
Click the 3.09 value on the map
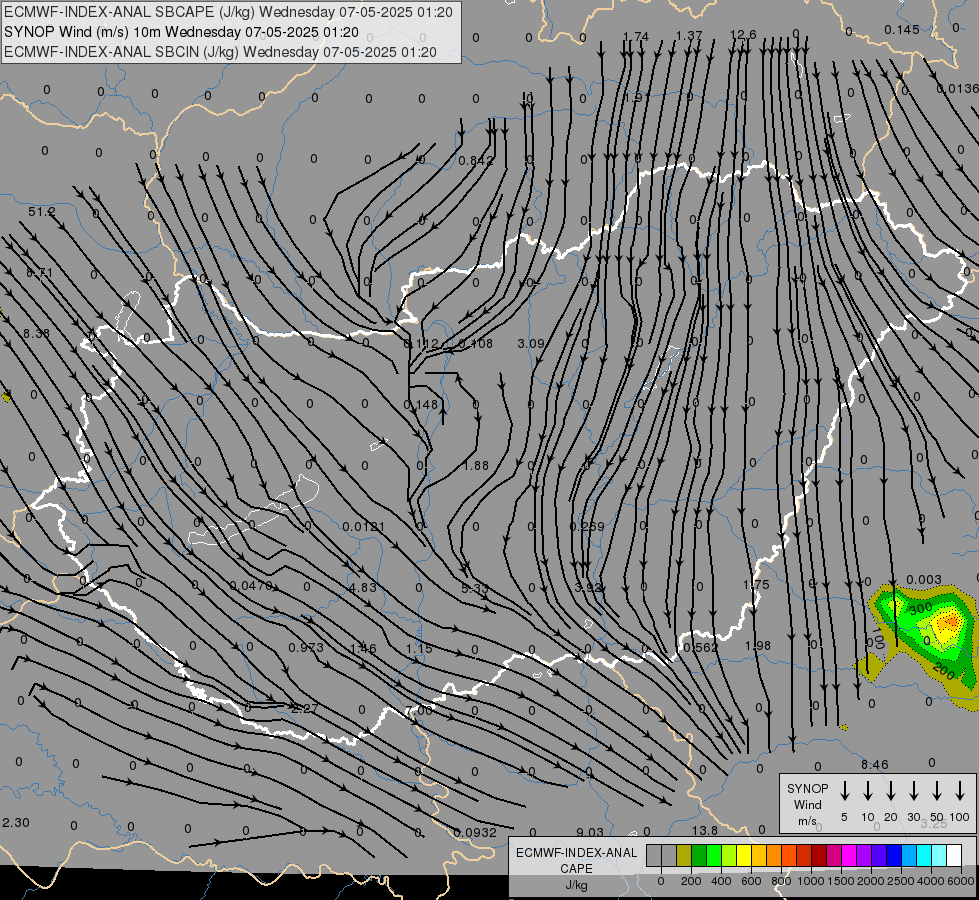pyautogui.click(x=531, y=344)
